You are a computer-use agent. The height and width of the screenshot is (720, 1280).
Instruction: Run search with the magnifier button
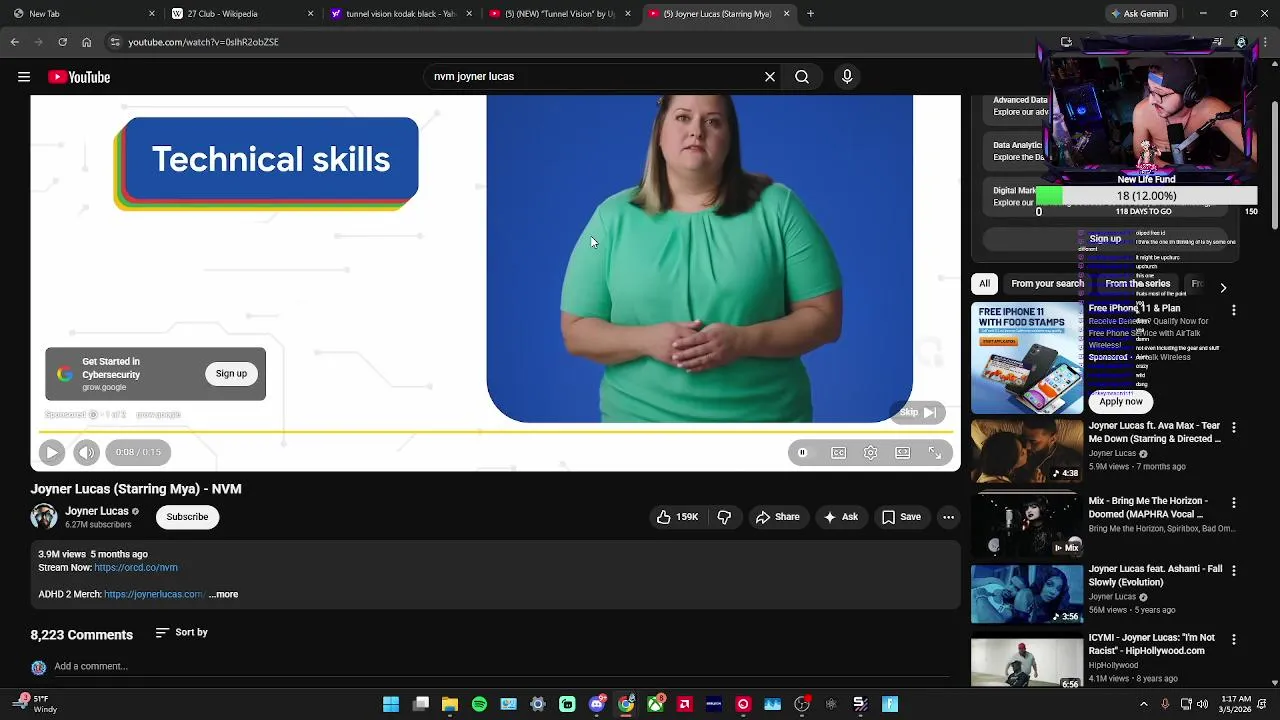pos(802,77)
